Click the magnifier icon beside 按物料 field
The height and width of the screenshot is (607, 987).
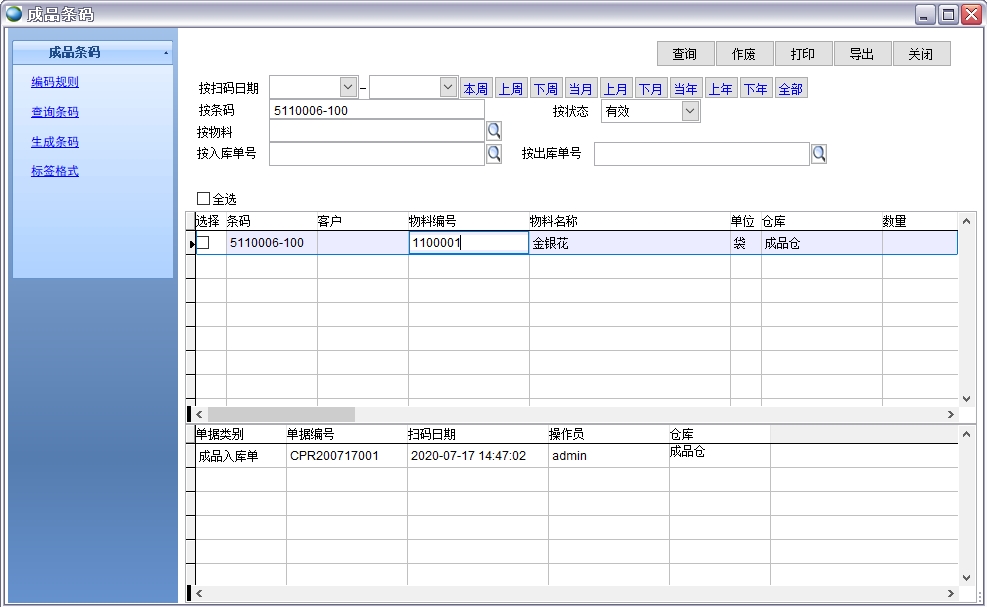click(x=493, y=131)
